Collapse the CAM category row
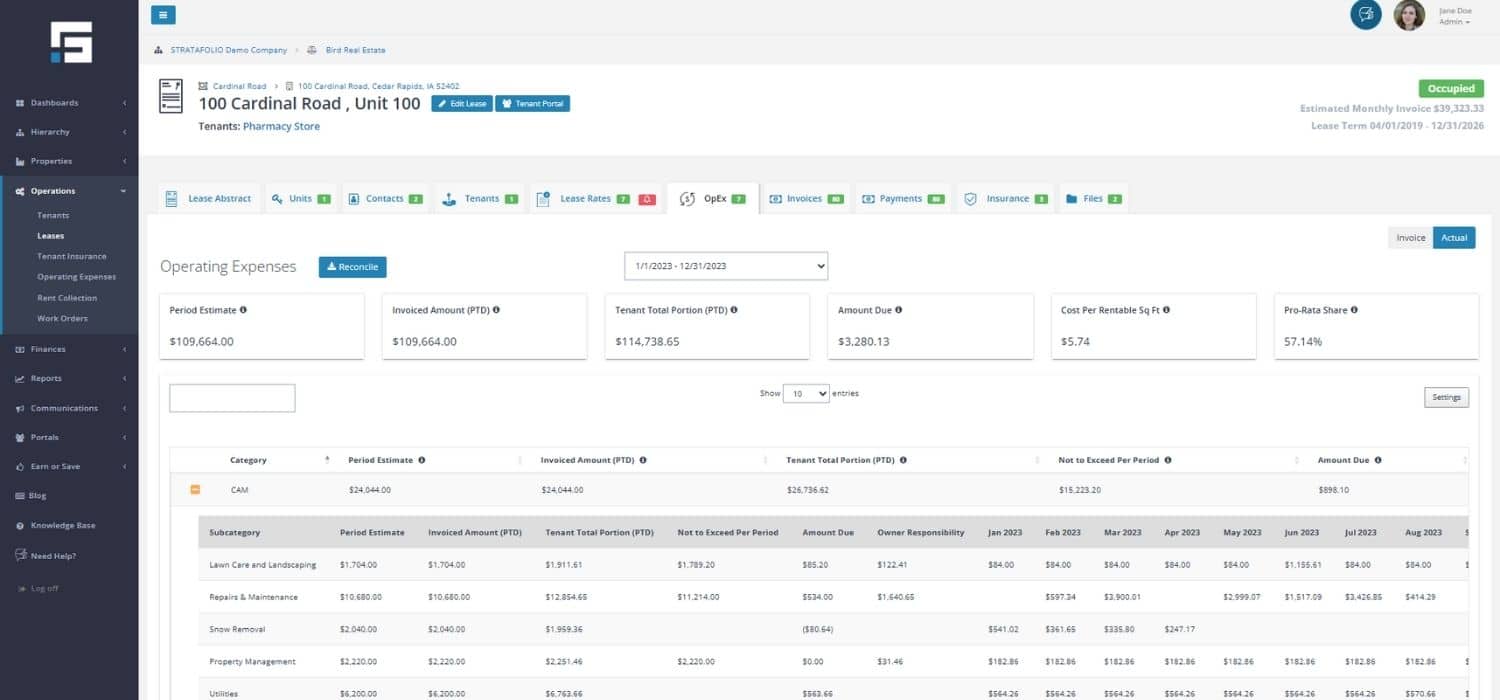Image resolution: width=1500 pixels, height=700 pixels. [195, 490]
